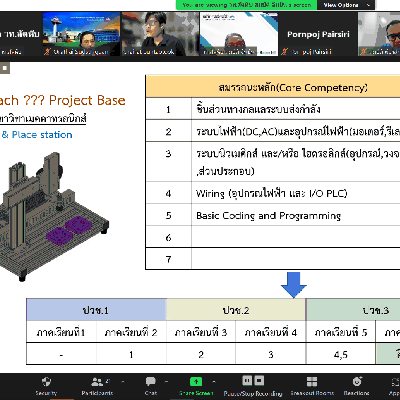Open the View Options dropdown

tap(346, 5)
